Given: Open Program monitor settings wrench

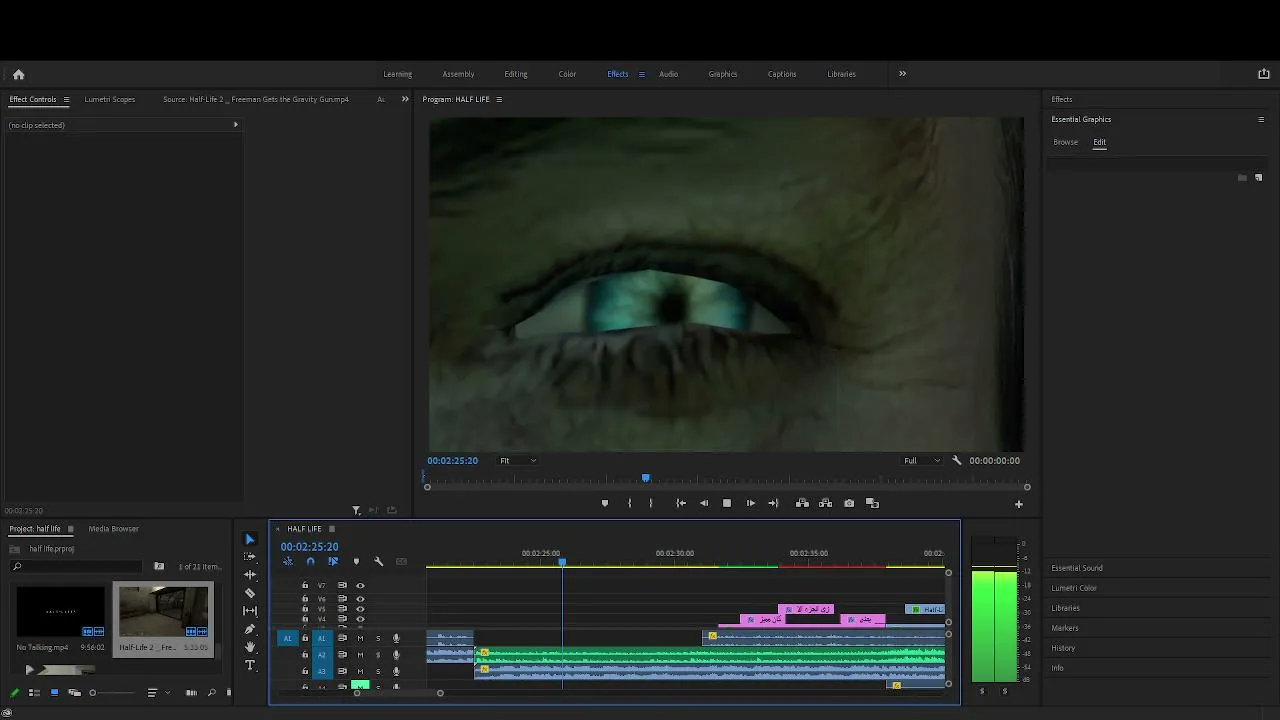Looking at the screenshot, I should point(956,461).
